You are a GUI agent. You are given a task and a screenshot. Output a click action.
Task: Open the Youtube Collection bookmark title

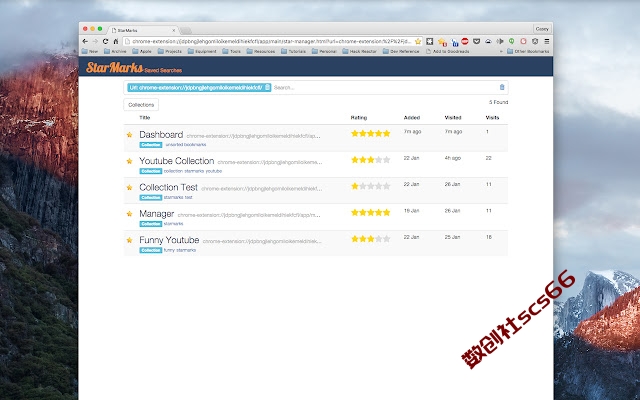point(177,161)
